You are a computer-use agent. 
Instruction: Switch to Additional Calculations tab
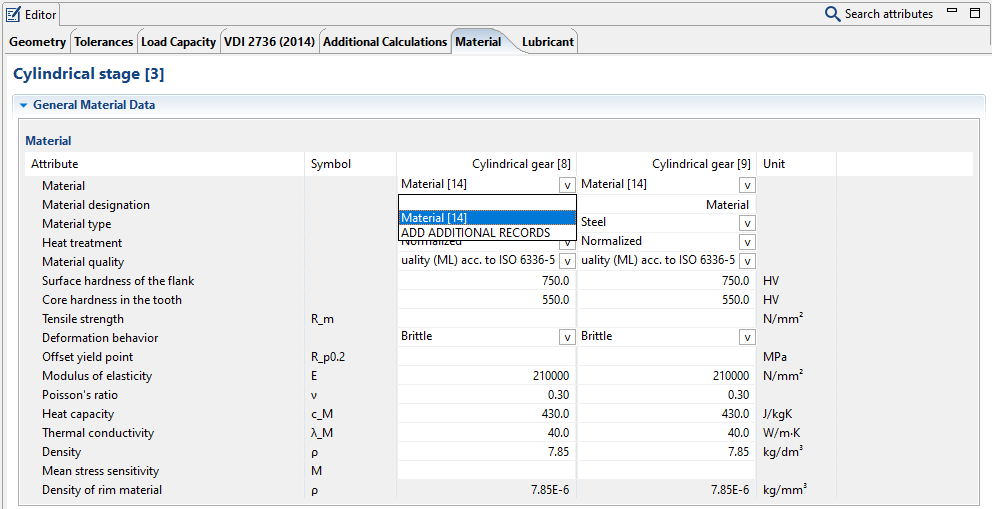coord(385,42)
